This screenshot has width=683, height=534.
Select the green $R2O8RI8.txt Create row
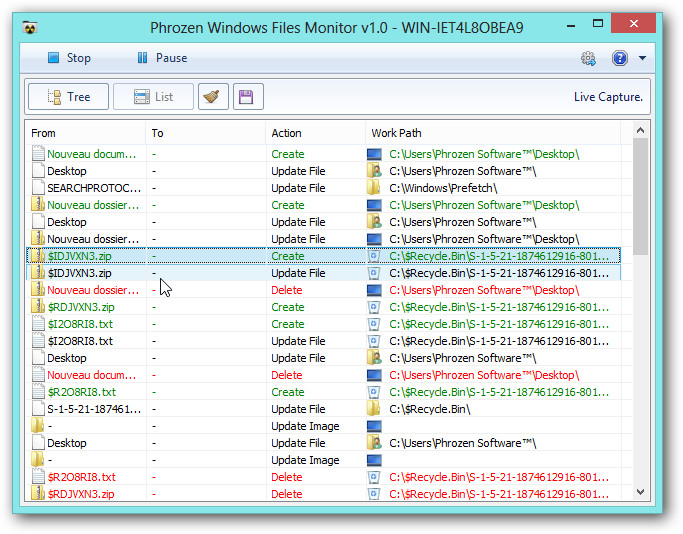[323, 392]
